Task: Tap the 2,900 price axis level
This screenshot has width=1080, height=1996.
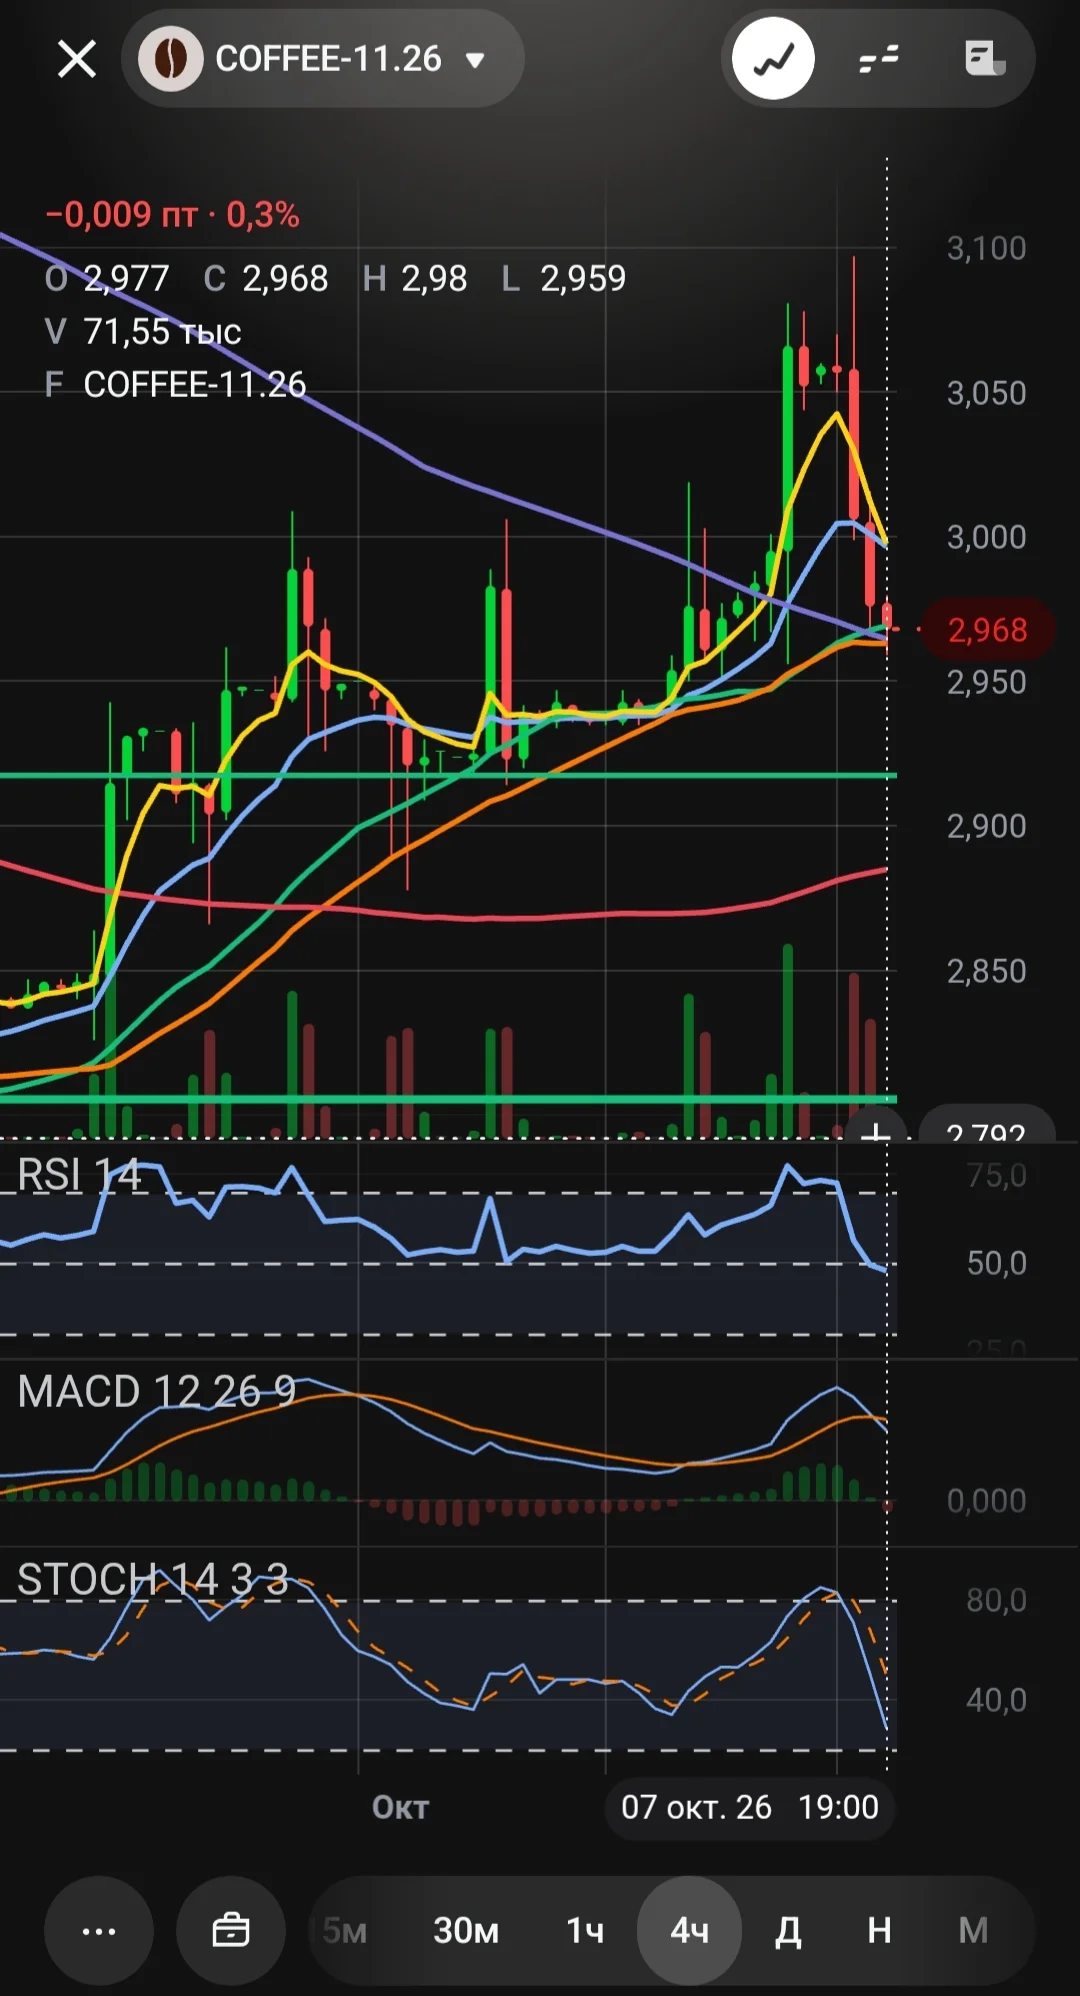Action: click(x=987, y=826)
